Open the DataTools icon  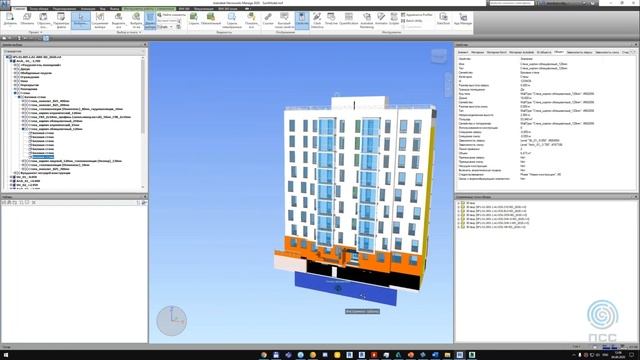[x=443, y=19]
